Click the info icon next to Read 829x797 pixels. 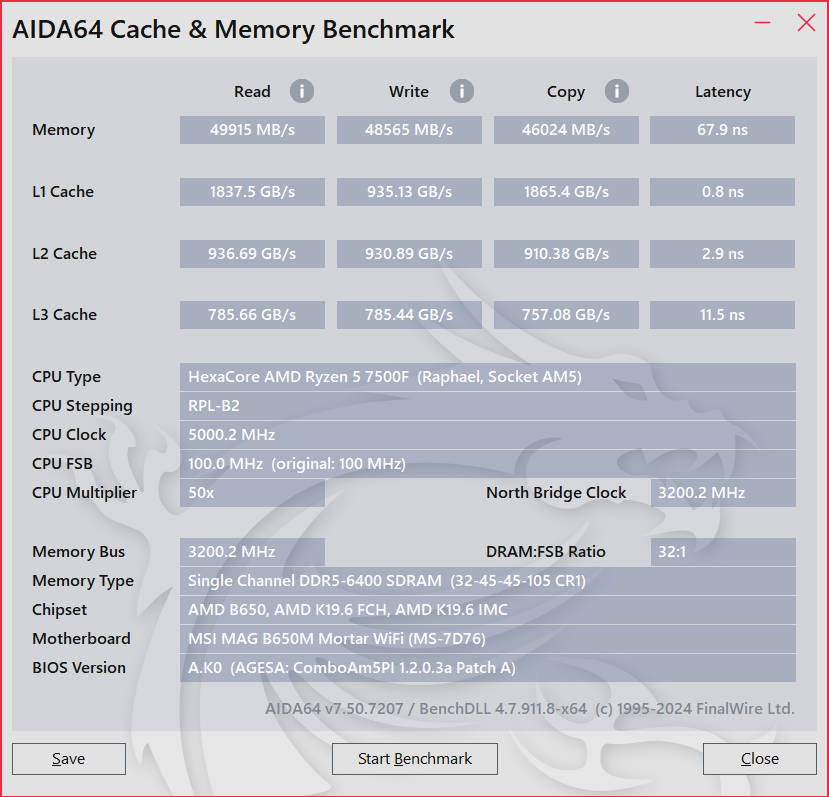(302, 91)
